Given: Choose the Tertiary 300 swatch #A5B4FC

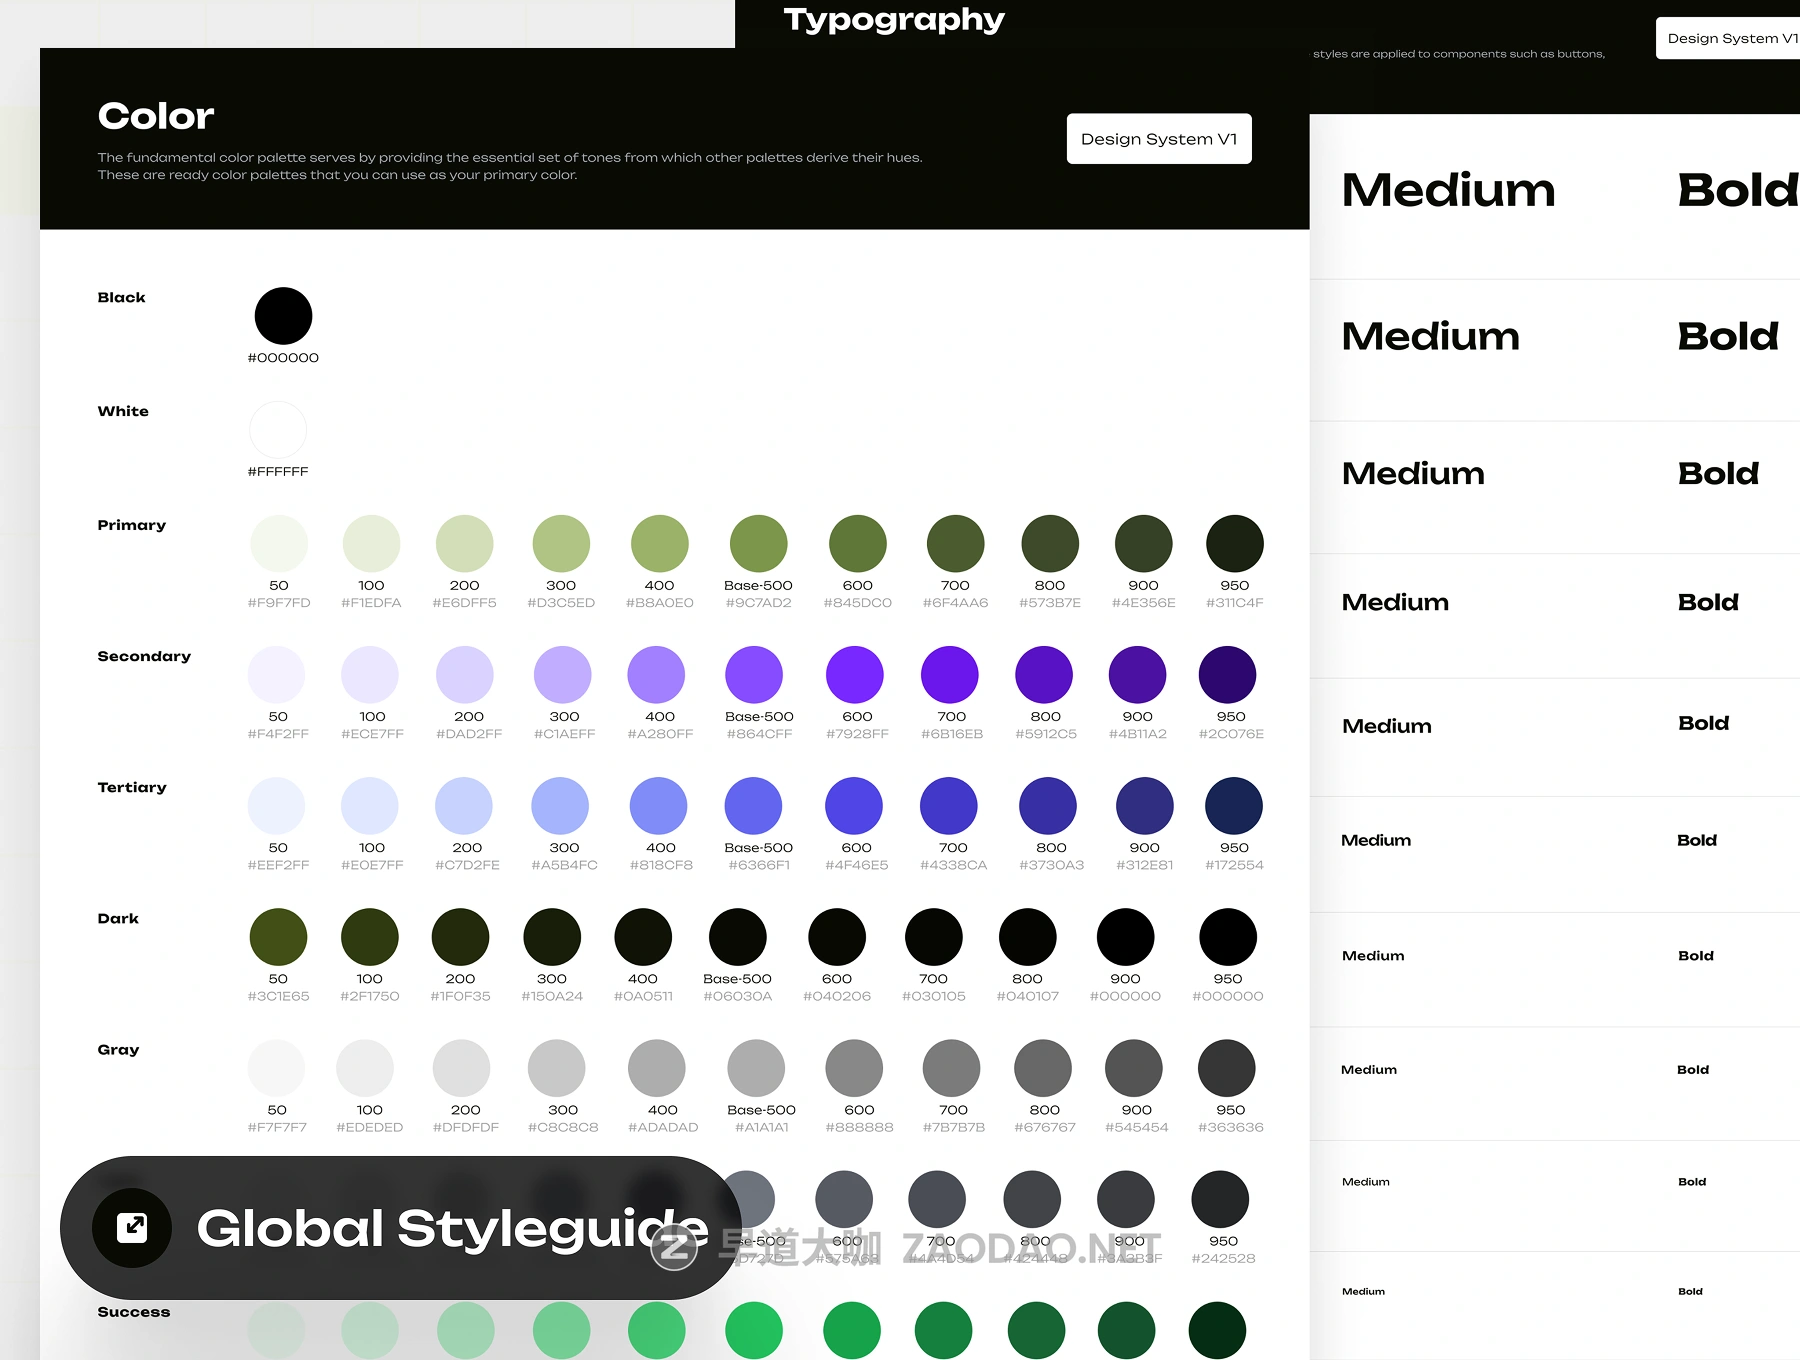Looking at the screenshot, I should click(x=561, y=806).
